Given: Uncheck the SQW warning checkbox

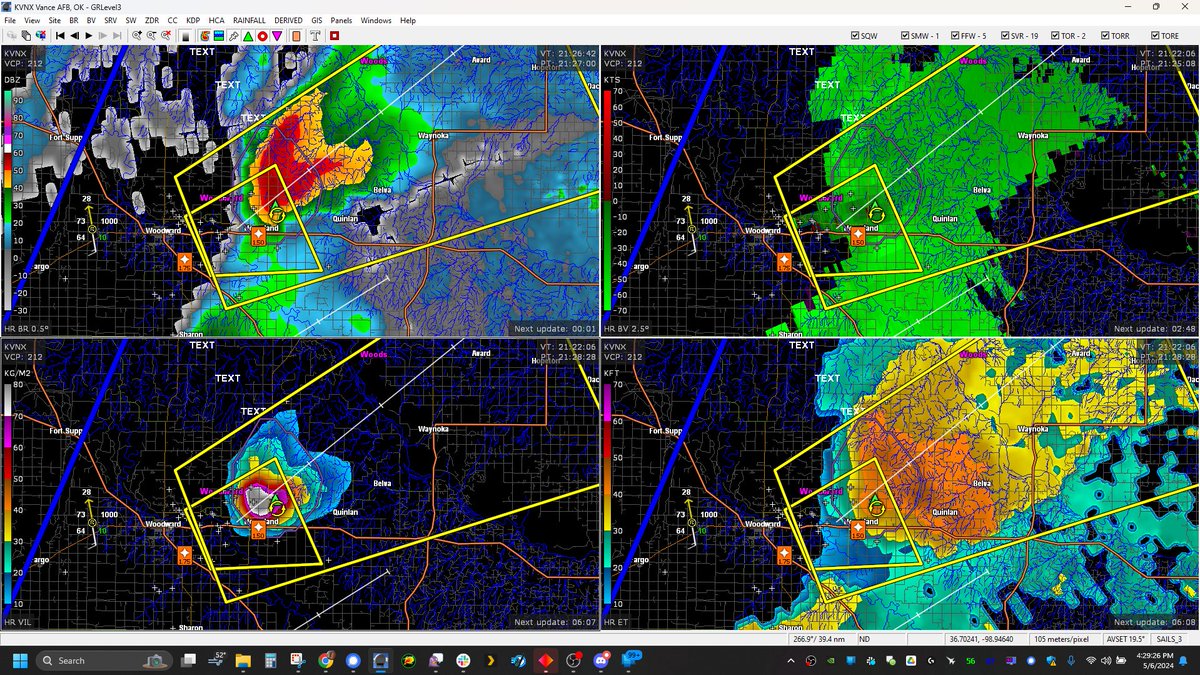Looking at the screenshot, I should [x=854, y=36].
